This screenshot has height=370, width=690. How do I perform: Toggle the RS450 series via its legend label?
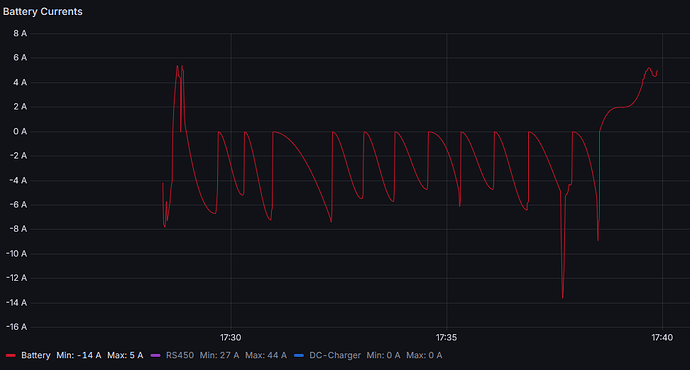click(x=180, y=355)
